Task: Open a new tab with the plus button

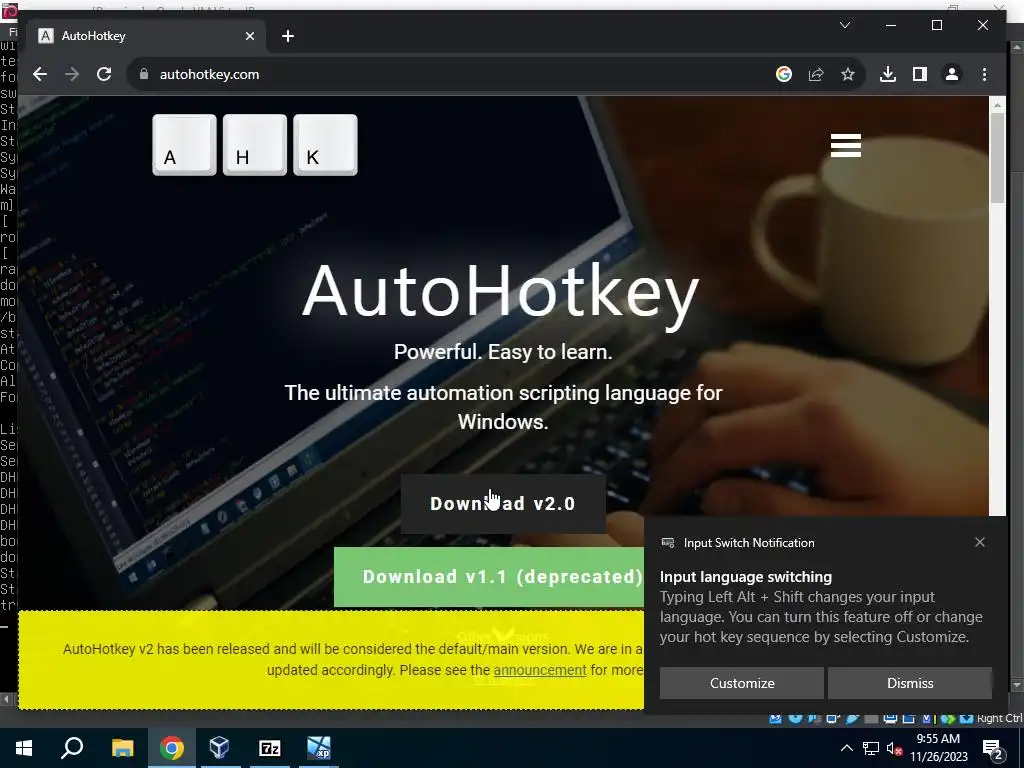Action: 288,36
